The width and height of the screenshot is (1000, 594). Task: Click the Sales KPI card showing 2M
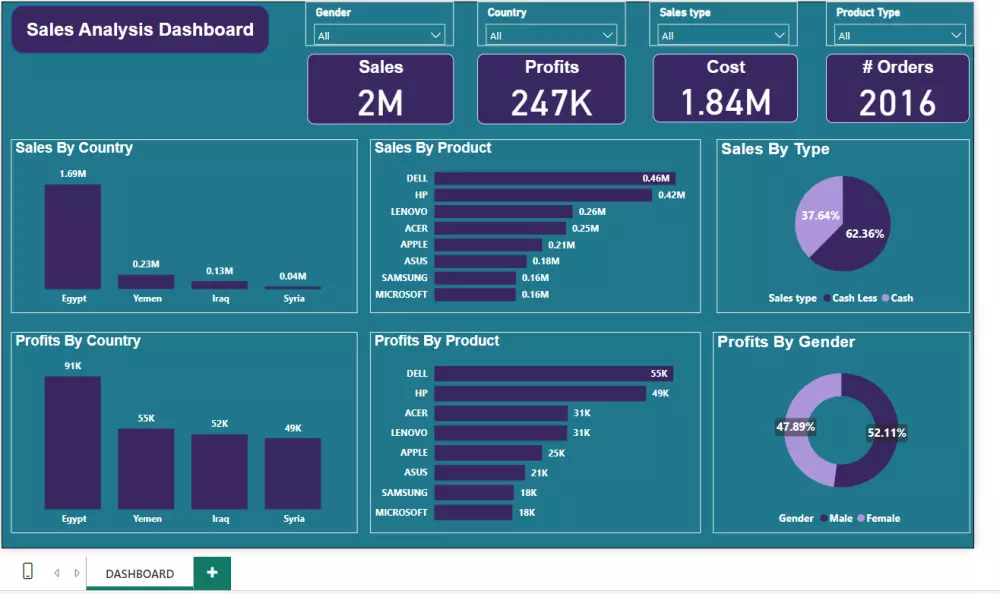pyautogui.click(x=380, y=88)
